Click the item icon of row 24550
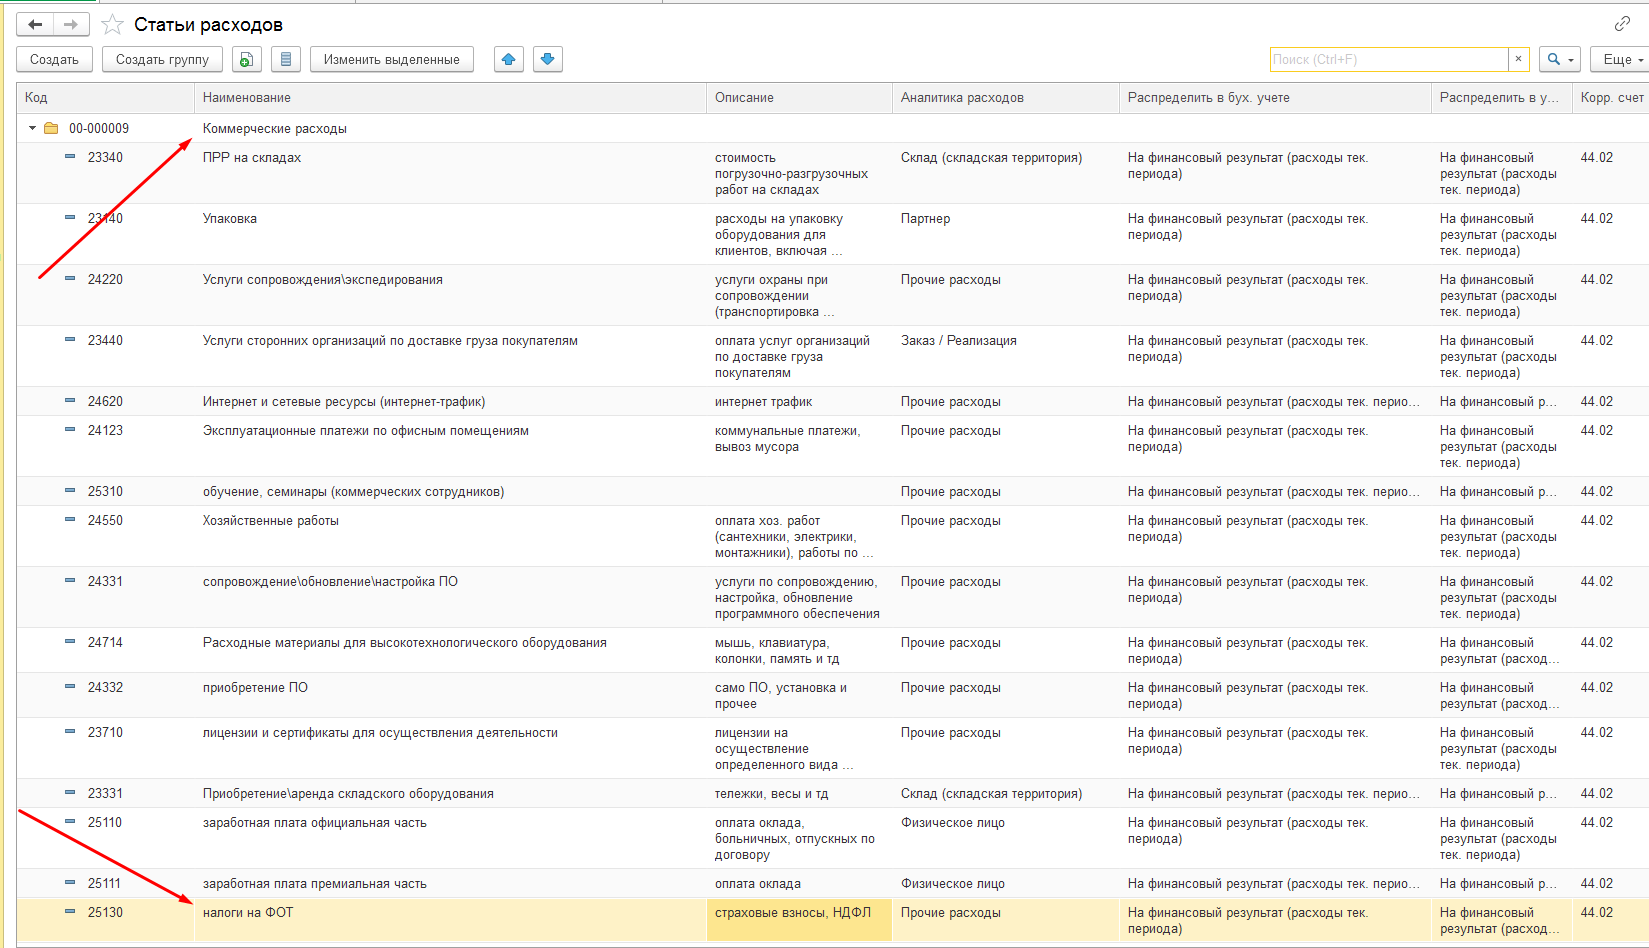The image size is (1649, 948). [x=70, y=520]
